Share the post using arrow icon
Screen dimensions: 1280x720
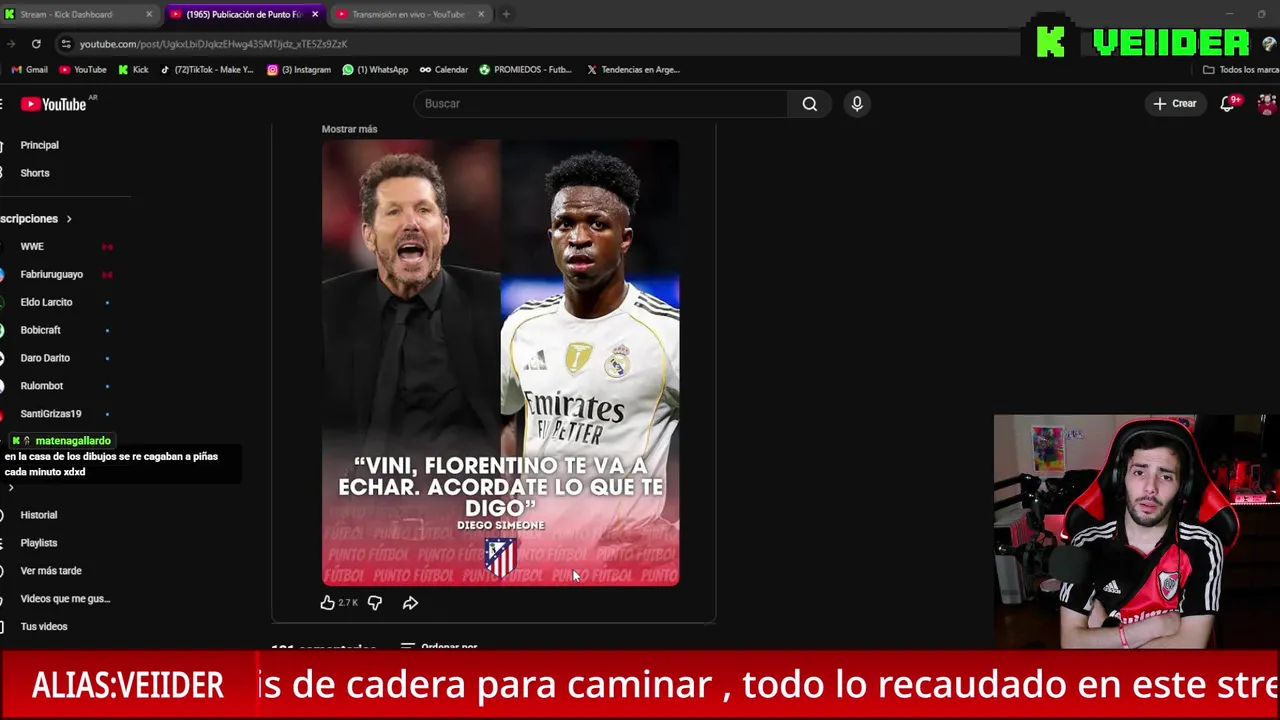(410, 603)
